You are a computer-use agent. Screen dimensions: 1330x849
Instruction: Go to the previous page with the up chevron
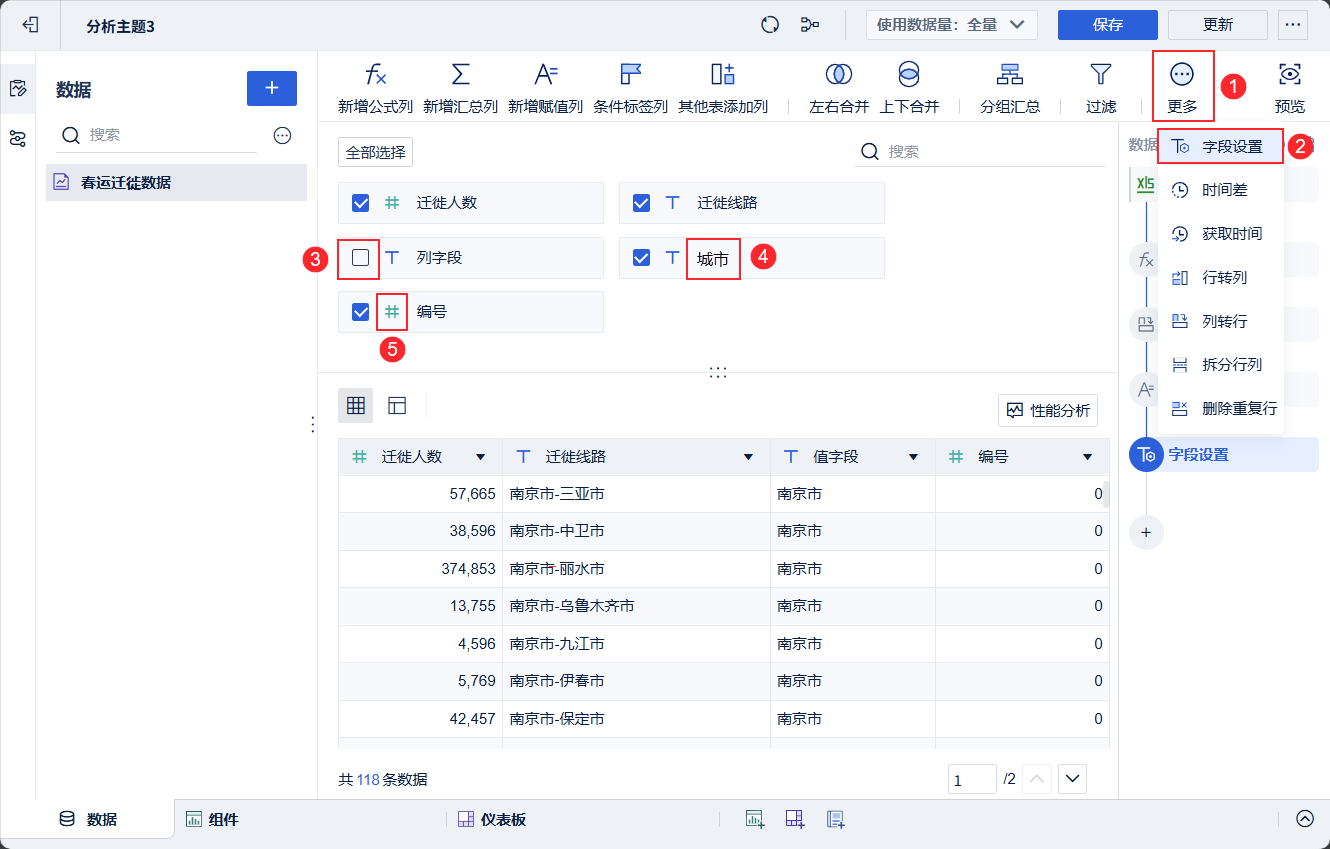[1037, 778]
